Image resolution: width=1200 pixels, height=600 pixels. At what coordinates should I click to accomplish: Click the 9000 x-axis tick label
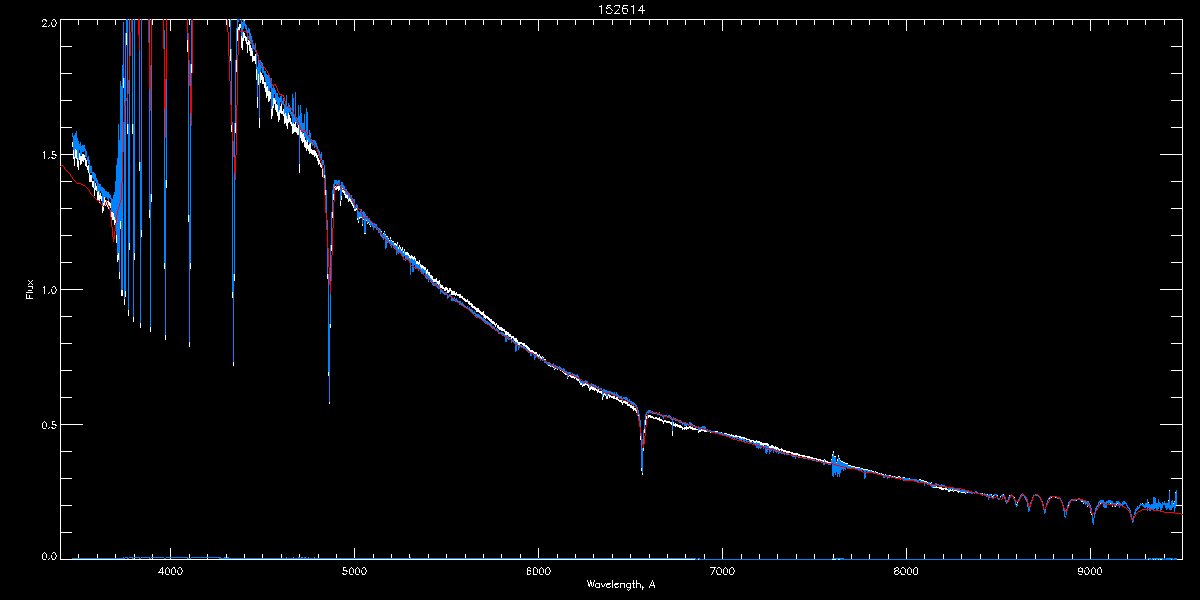(x=1090, y=572)
